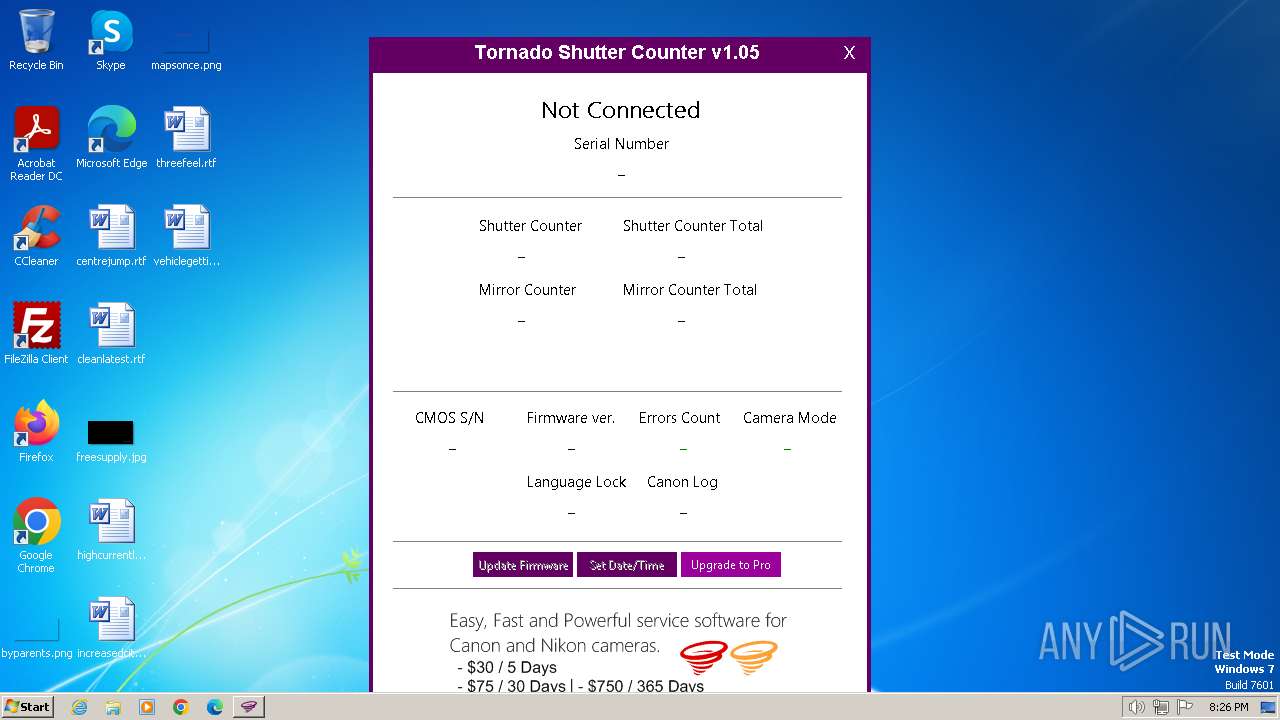Open Acrobat Reader DC shortcut
This screenshot has width=1280, height=720.
point(36,144)
